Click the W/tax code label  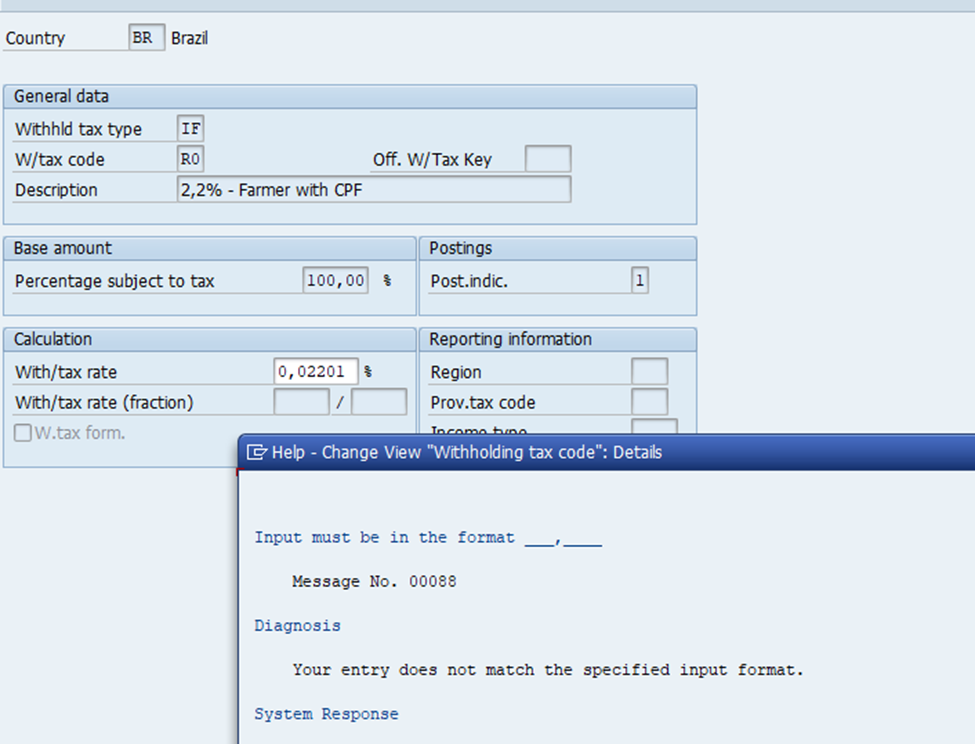pyautogui.click(x=60, y=160)
